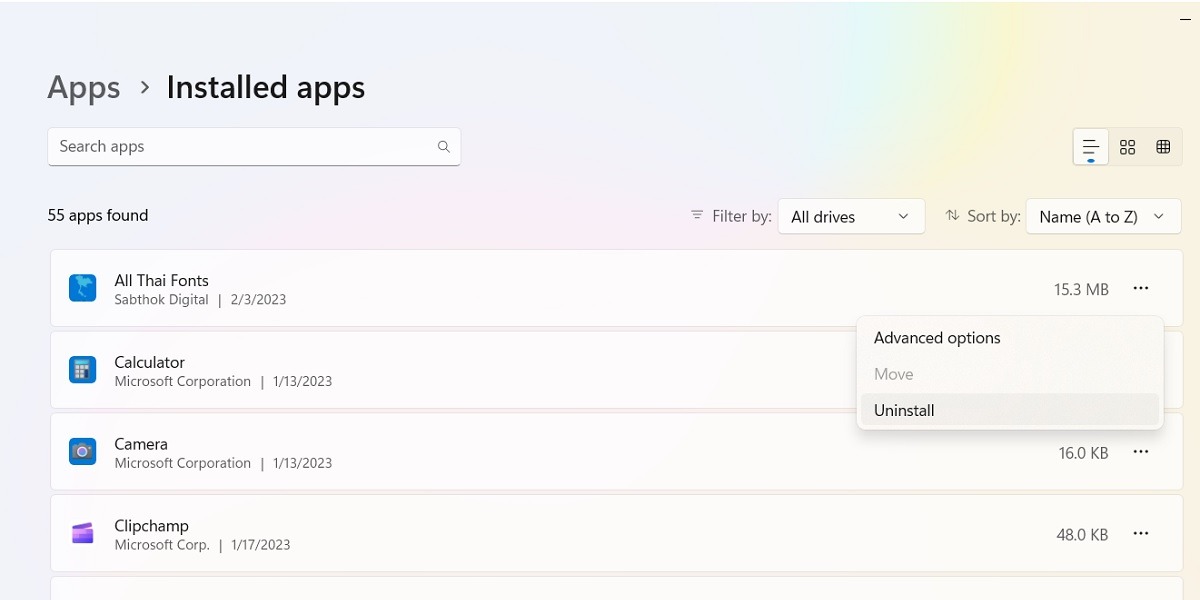Click the sort arrows icon beside Sort by

pos(951,215)
